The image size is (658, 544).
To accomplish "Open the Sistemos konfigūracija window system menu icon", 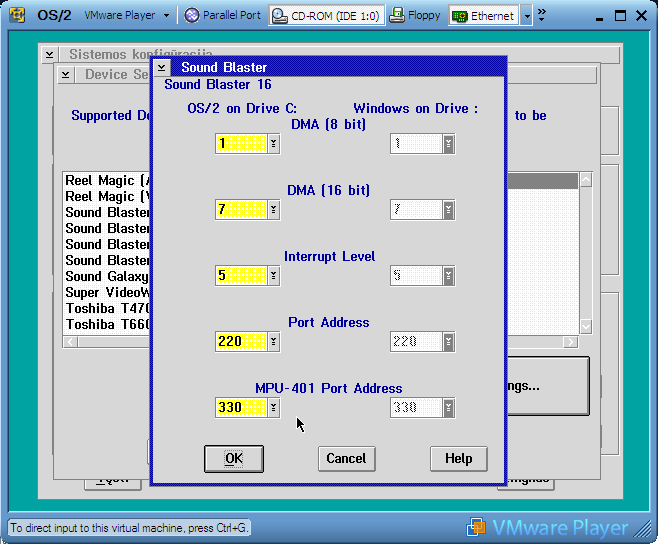I will [50, 55].
